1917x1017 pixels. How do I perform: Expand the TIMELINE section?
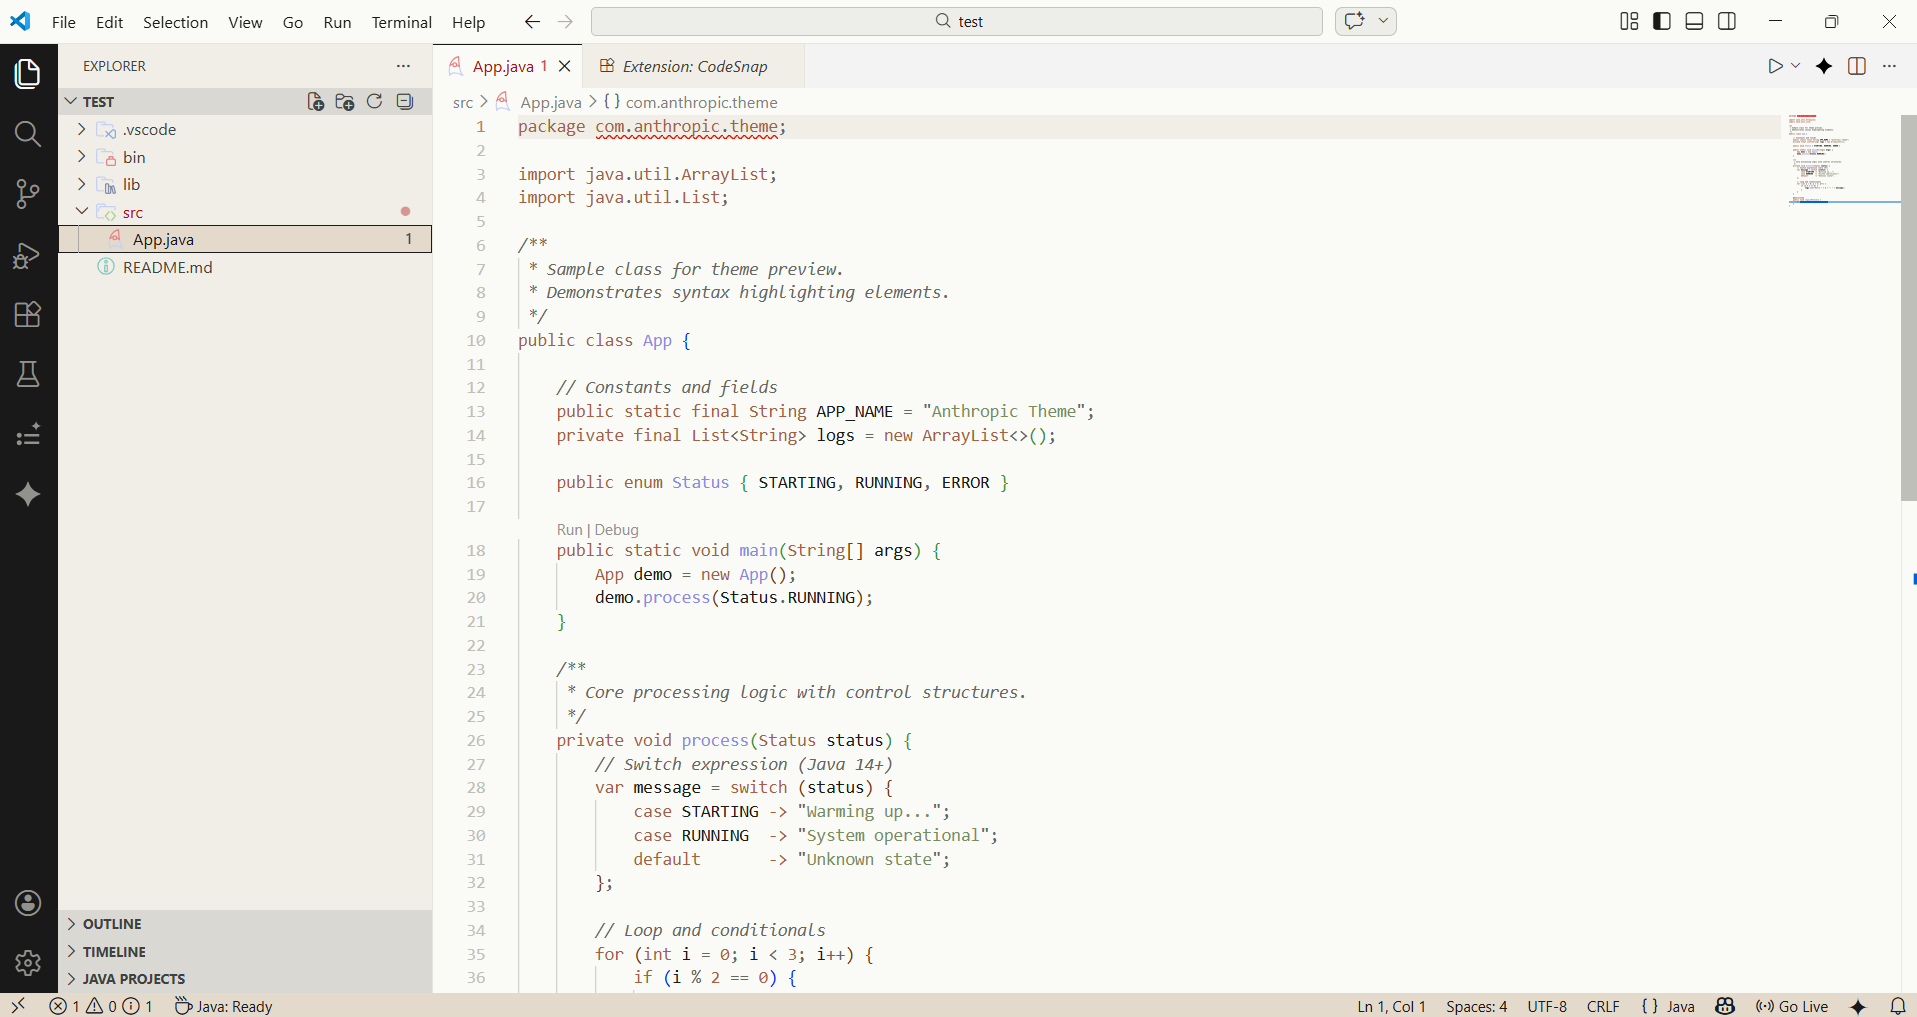click(x=245, y=952)
